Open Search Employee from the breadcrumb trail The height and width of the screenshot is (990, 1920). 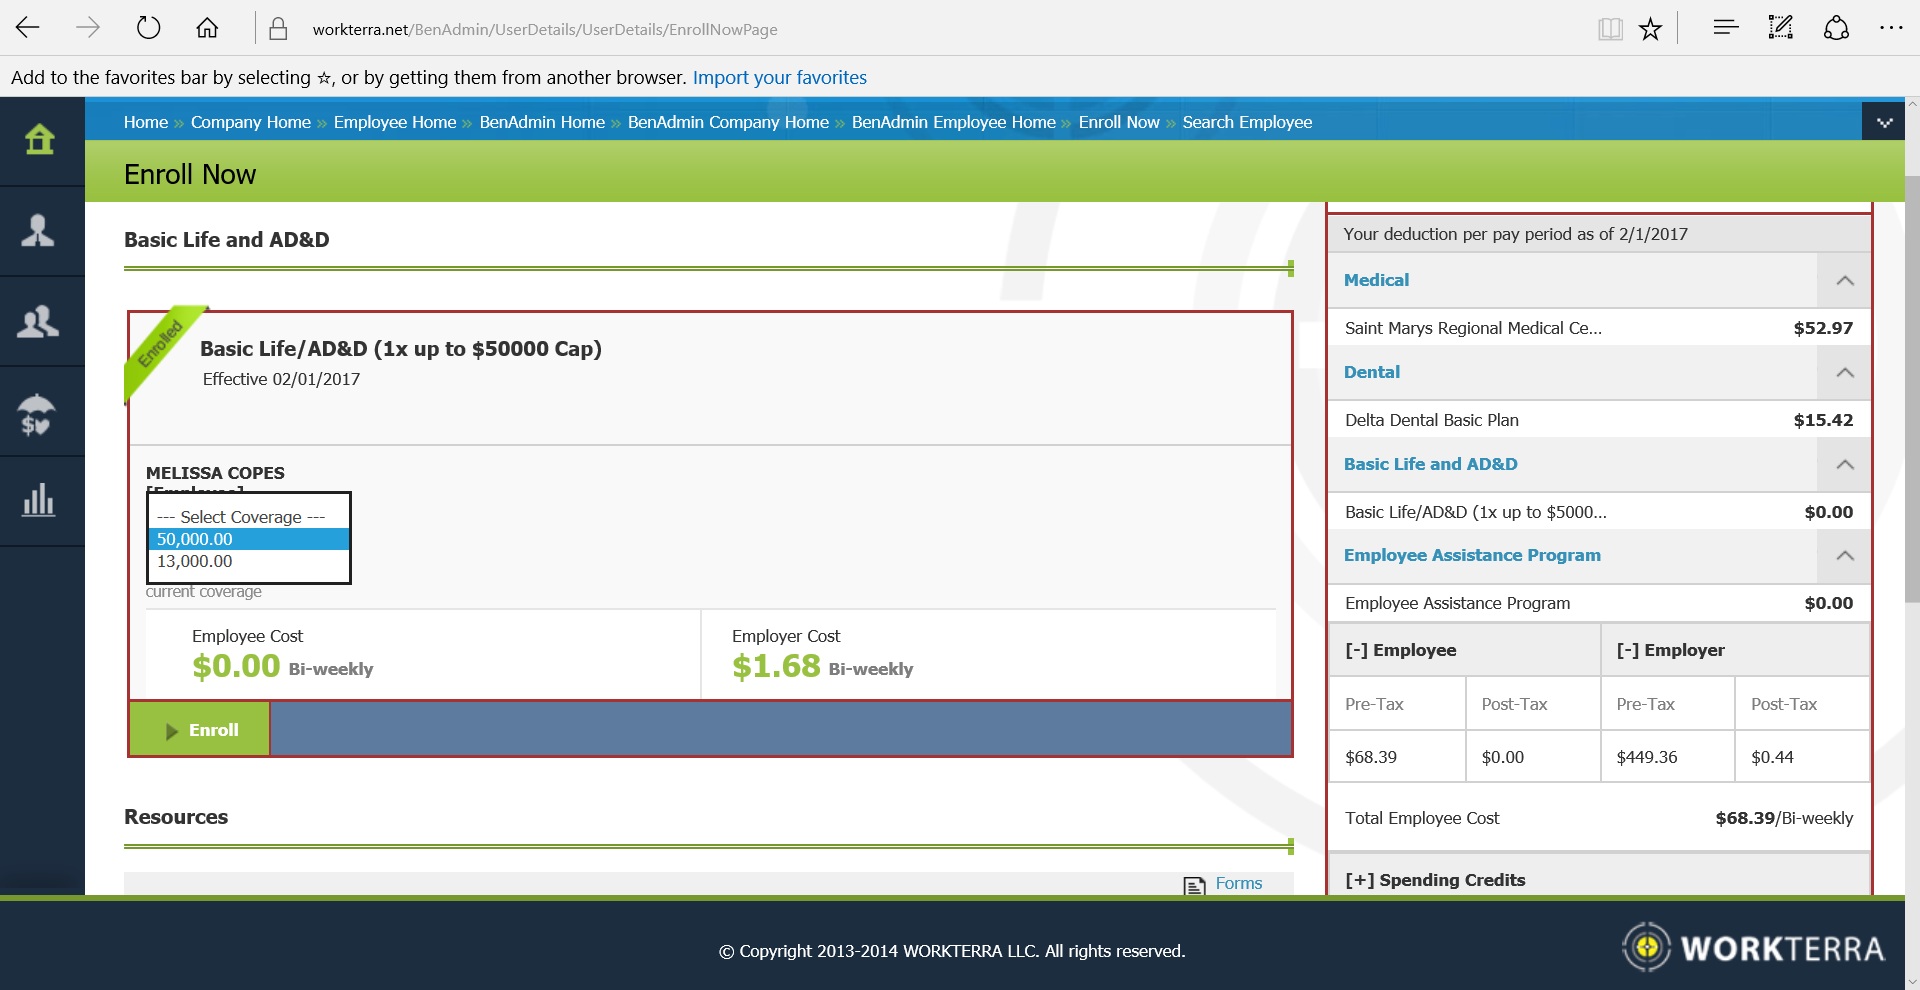click(1247, 121)
